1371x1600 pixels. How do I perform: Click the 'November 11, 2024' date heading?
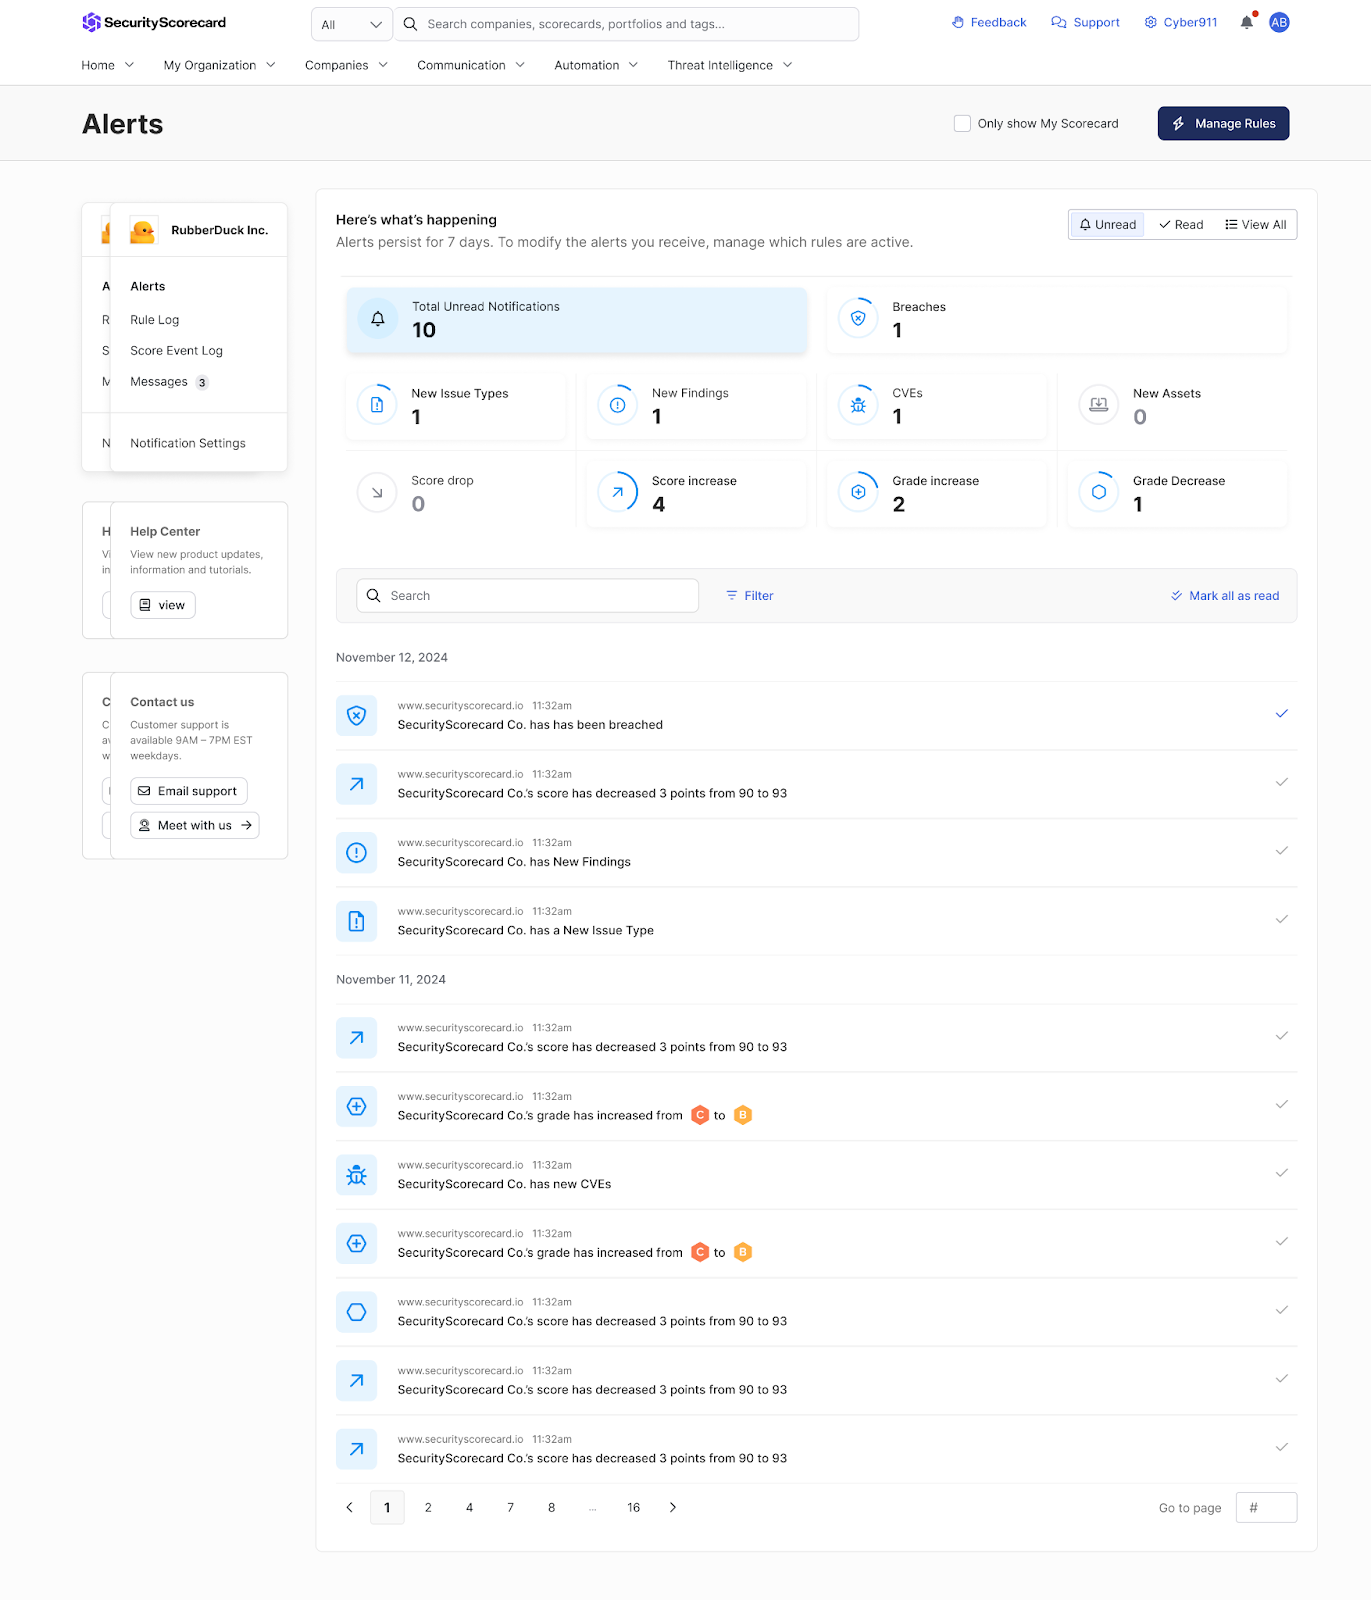pos(391,980)
